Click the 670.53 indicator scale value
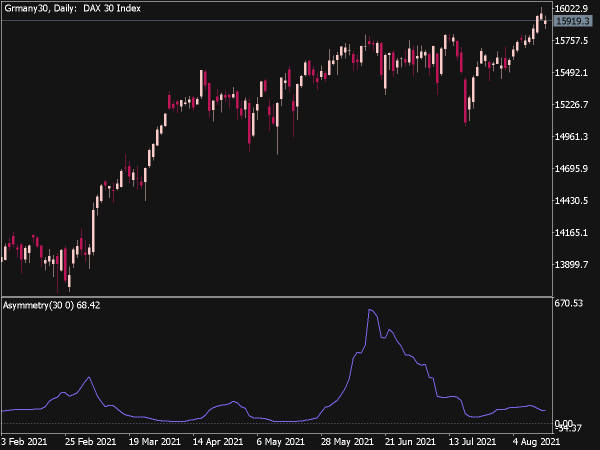600x450 pixels. tap(569, 303)
